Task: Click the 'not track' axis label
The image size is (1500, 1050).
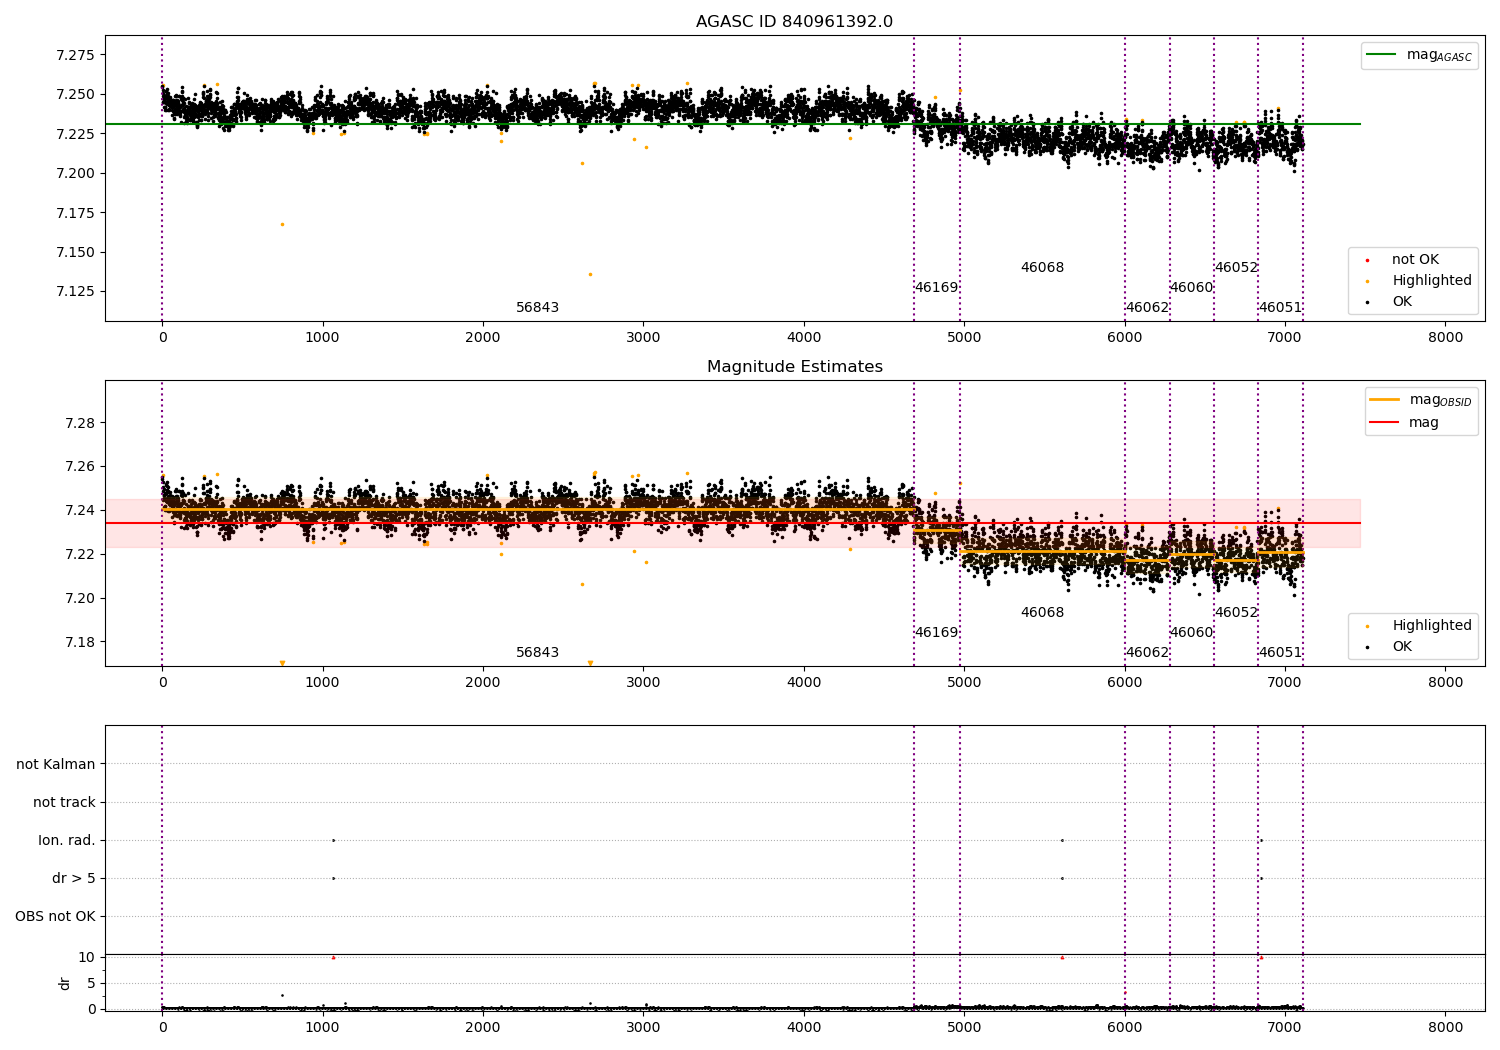Action: click(64, 803)
